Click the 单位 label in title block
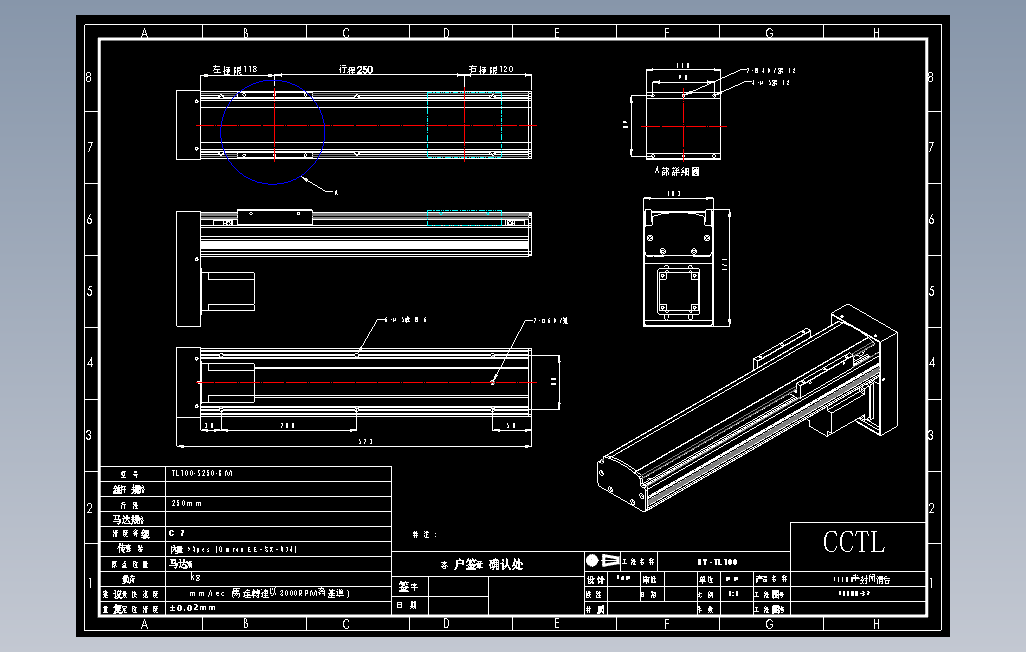This screenshot has height=652, width=1026. [706, 579]
